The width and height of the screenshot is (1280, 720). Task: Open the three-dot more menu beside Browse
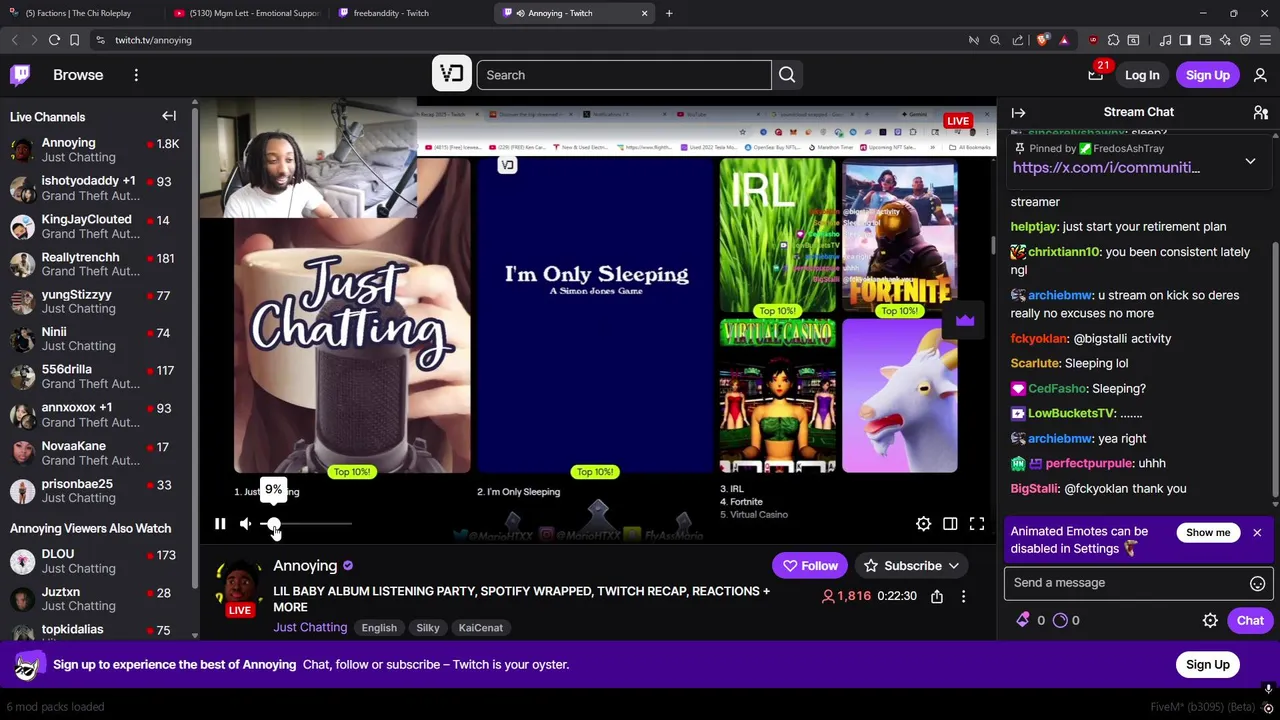pos(136,75)
